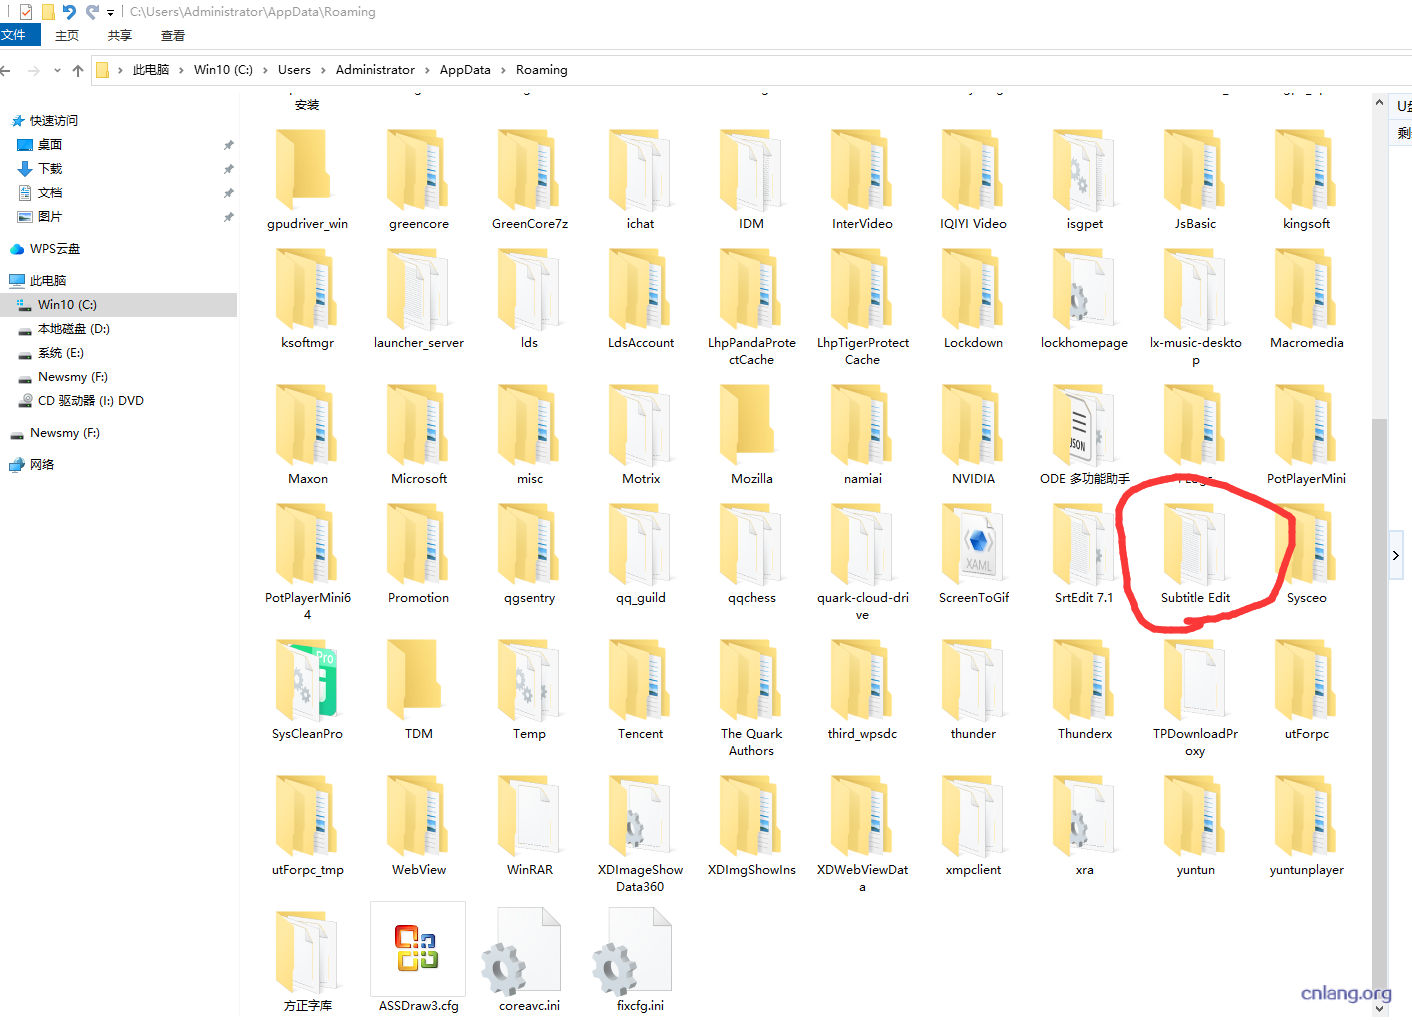The image size is (1412, 1020).
Task: Select the XDImageShowData360 folder
Action: 640,834
